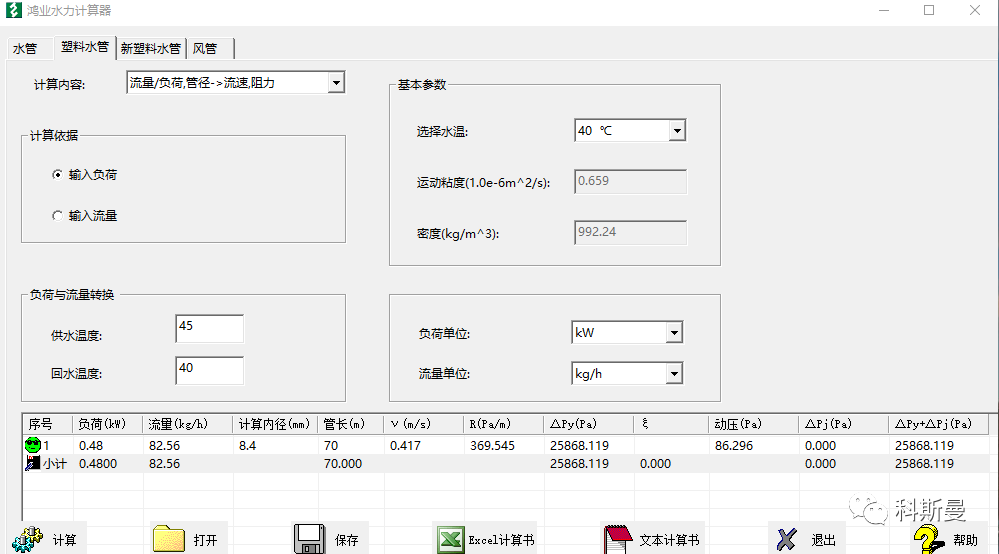Switch to the 水管 tab
The width and height of the screenshot is (999, 554).
pos(25,48)
